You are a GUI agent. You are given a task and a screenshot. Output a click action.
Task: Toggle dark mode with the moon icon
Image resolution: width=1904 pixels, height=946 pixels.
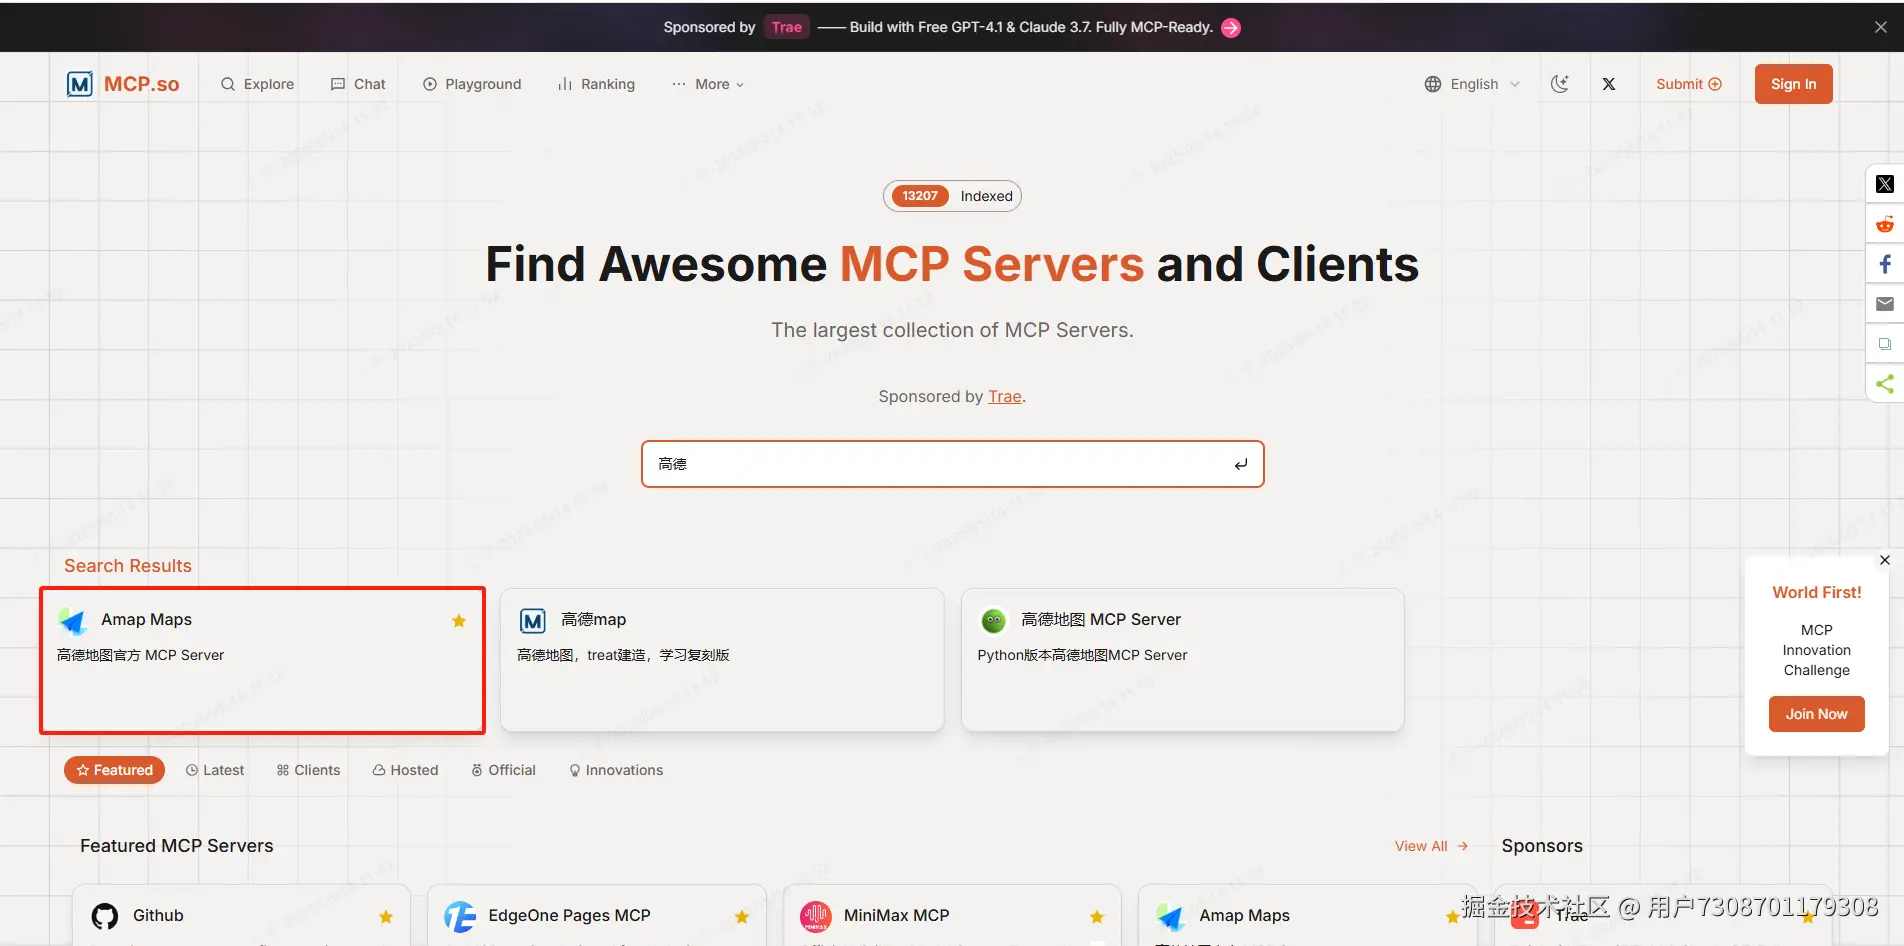[x=1560, y=84]
